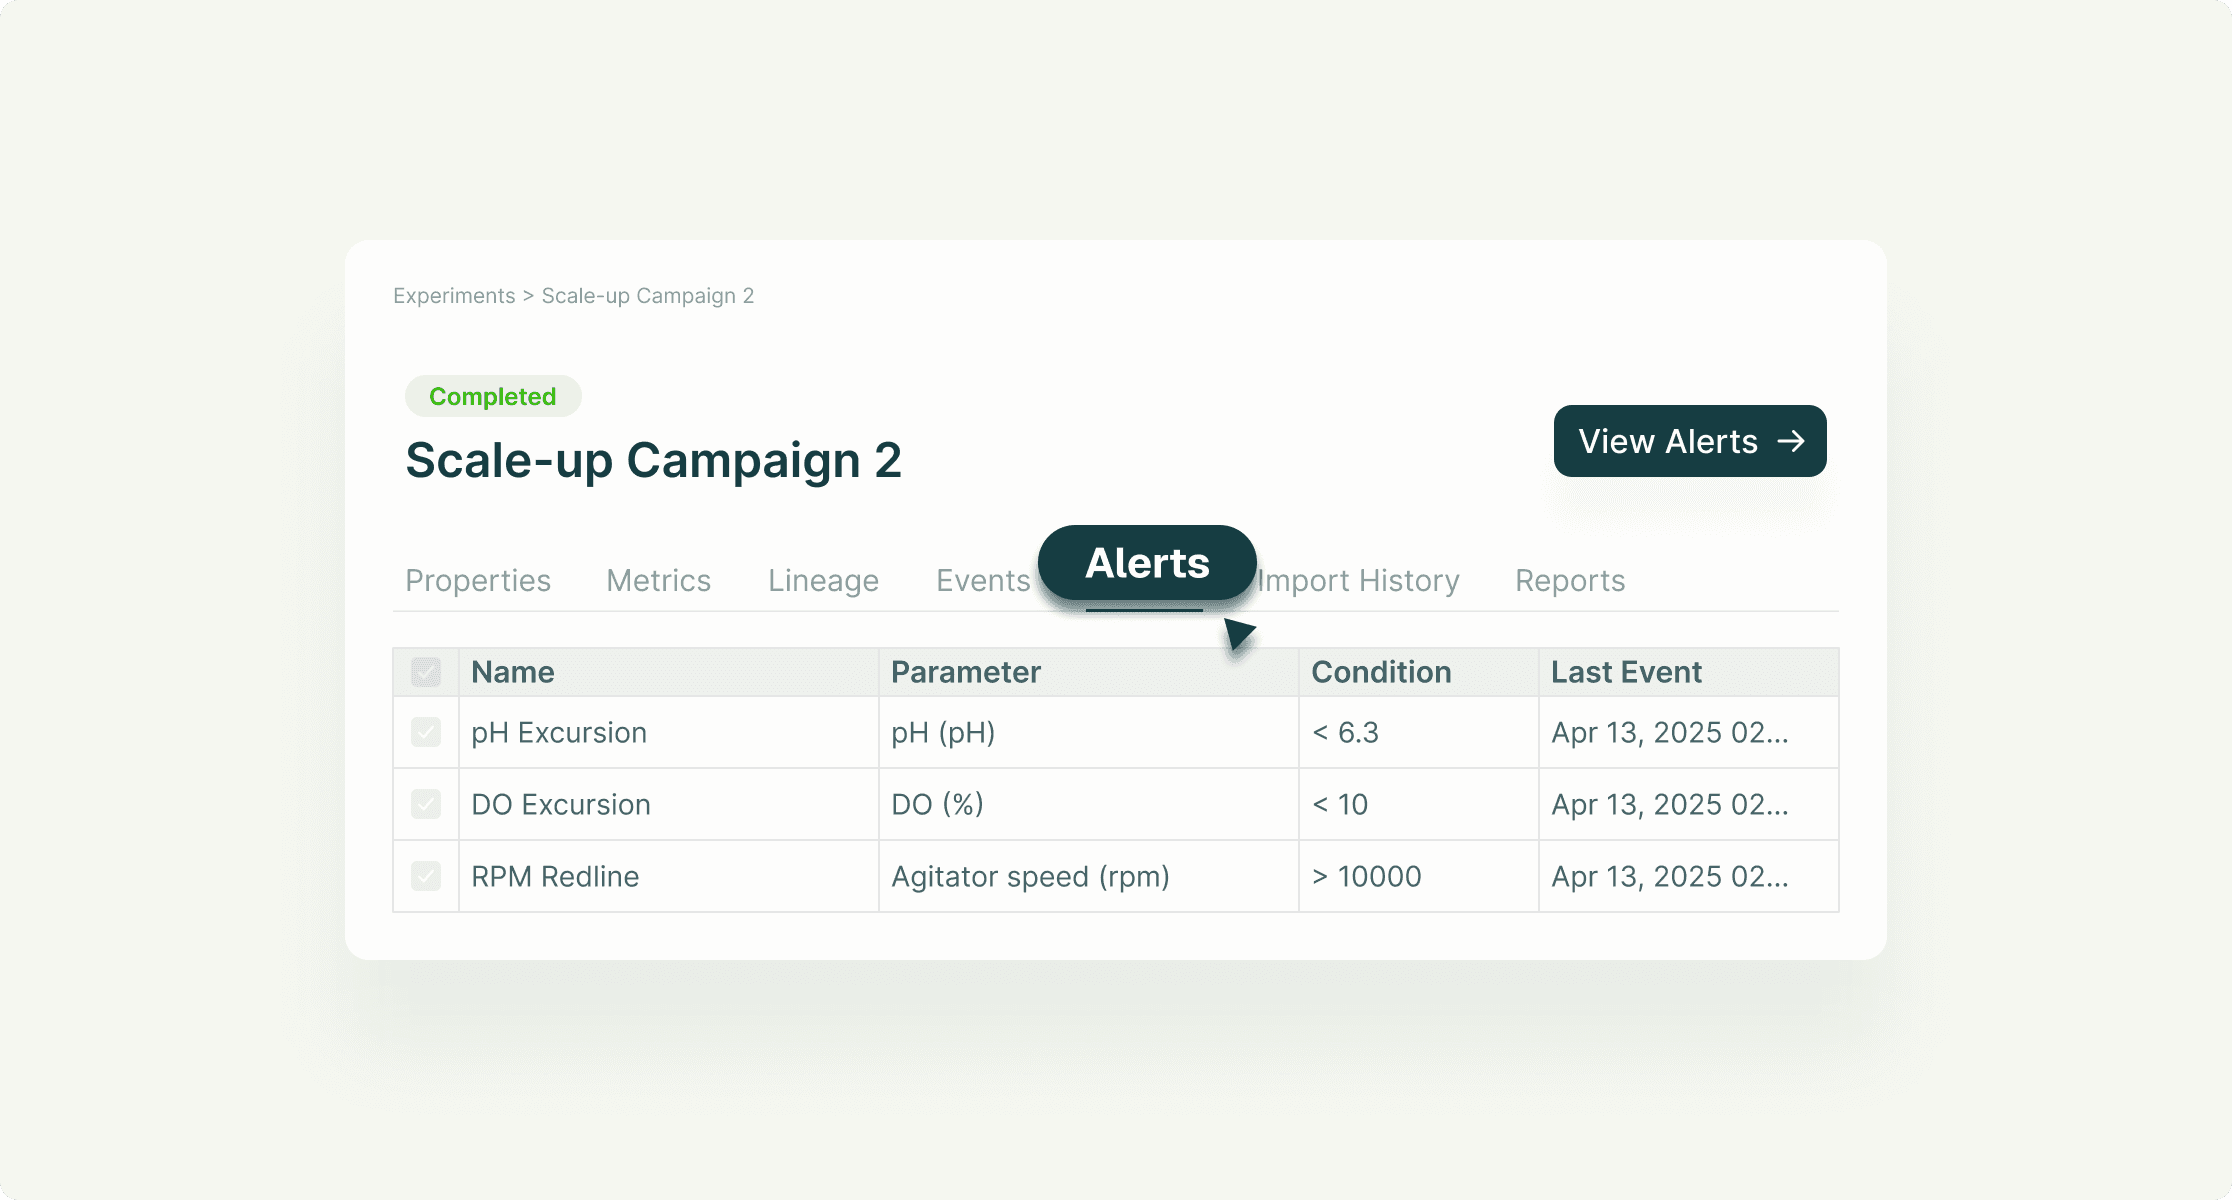The height and width of the screenshot is (1200, 2232).
Task: Switch to the Properties tab
Action: coord(478,580)
